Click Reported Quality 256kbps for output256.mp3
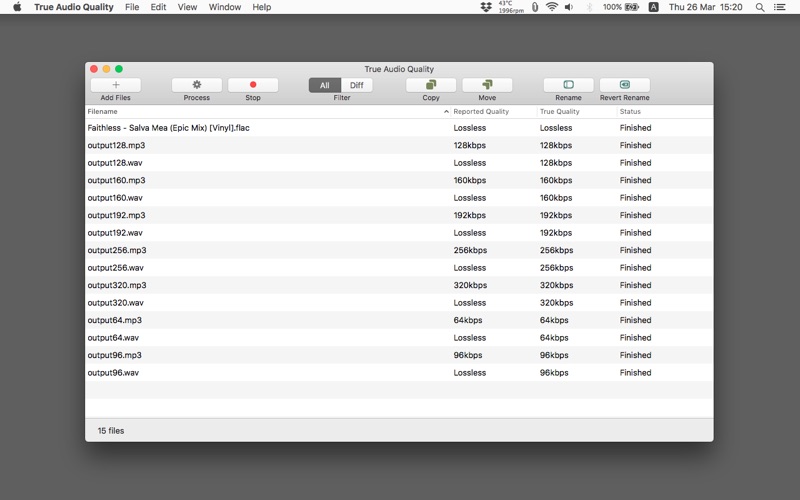 click(470, 250)
